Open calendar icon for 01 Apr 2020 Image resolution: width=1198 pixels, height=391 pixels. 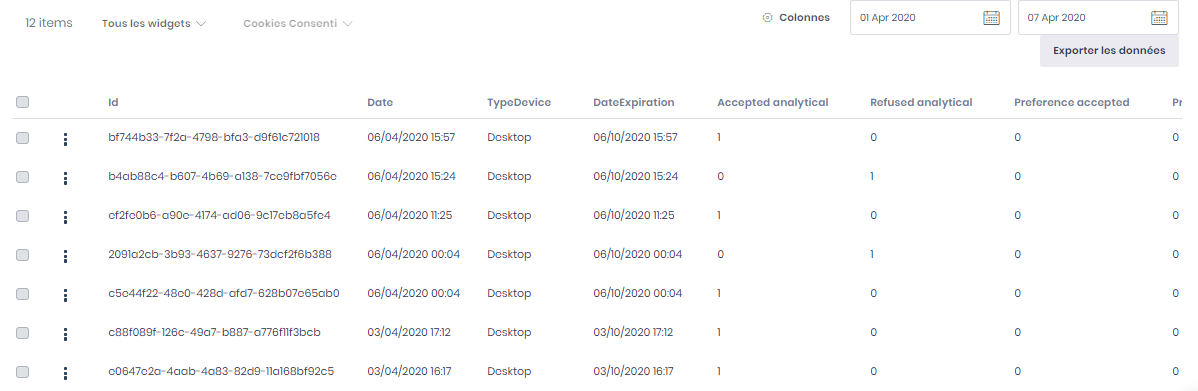pos(991,18)
